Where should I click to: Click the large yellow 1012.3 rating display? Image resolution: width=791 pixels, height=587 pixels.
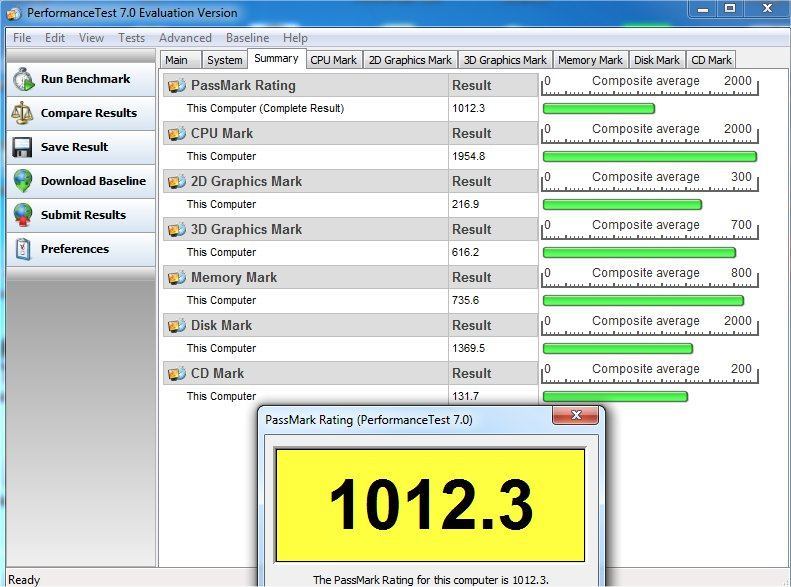click(430, 505)
